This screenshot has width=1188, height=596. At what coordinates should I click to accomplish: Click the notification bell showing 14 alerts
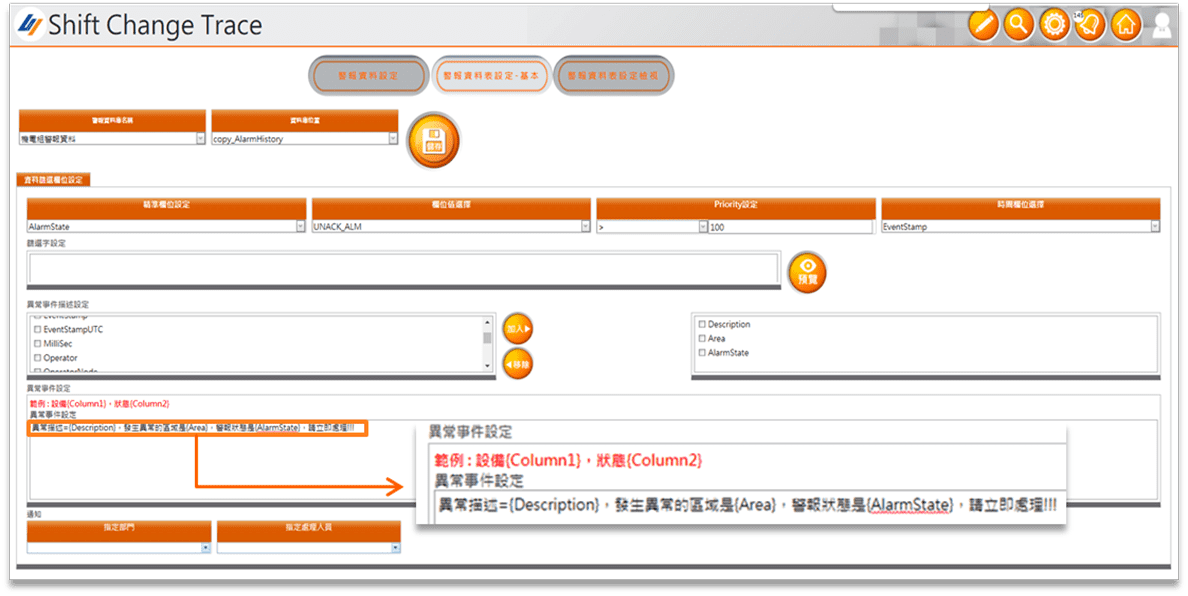click(x=1092, y=23)
